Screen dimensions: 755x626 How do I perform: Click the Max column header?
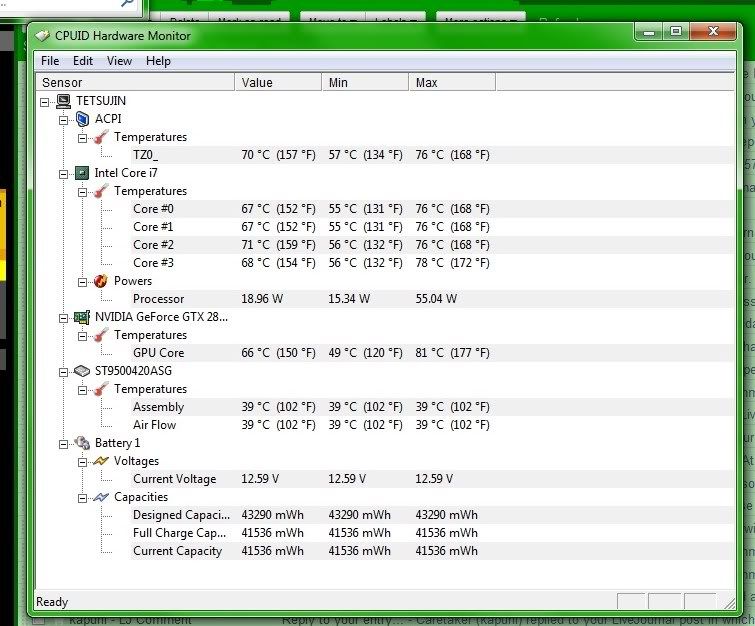[452, 82]
